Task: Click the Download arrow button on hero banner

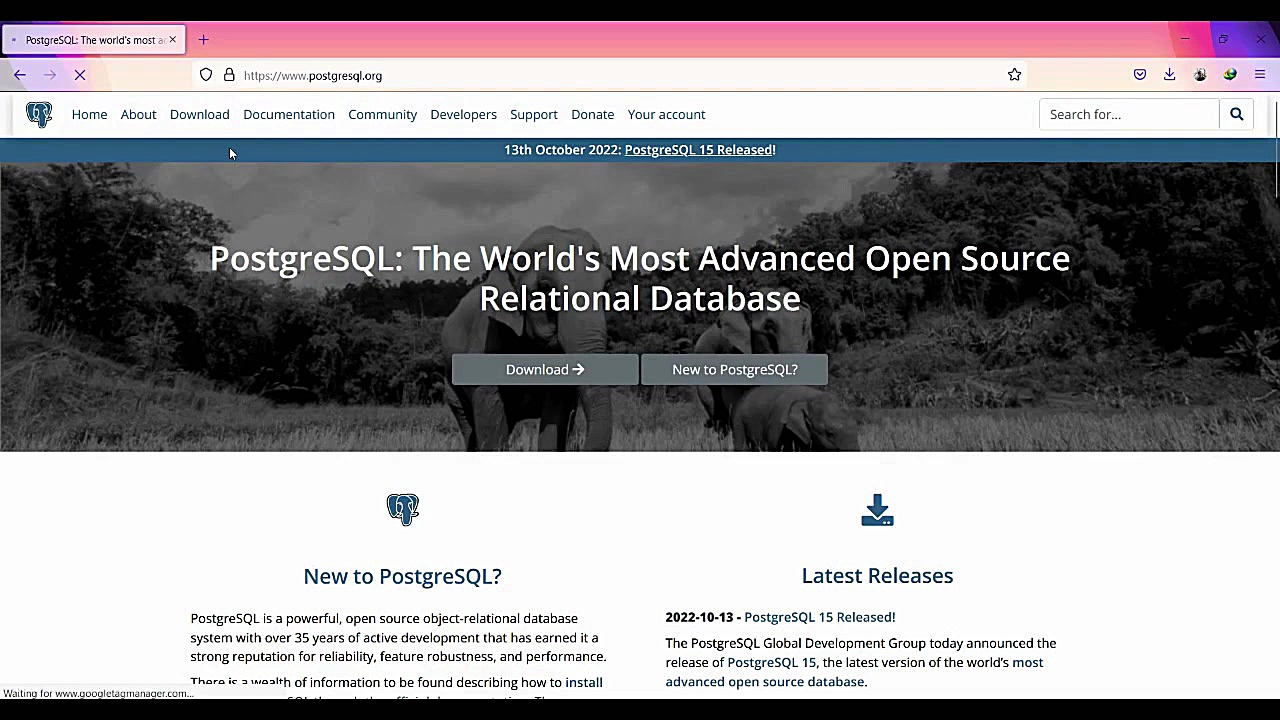Action: click(545, 369)
